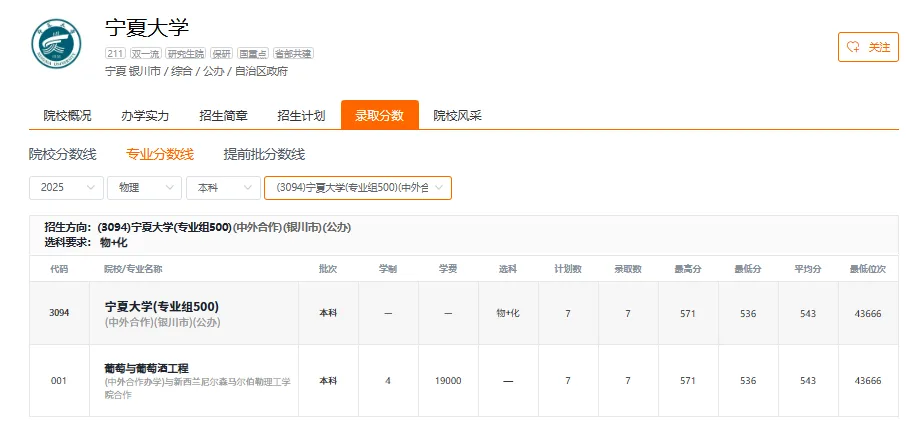Click 本科 cell in 葡萄与葡萄酒工程 row
Viewport: 924px width, 426px height.
pos(328,381)
